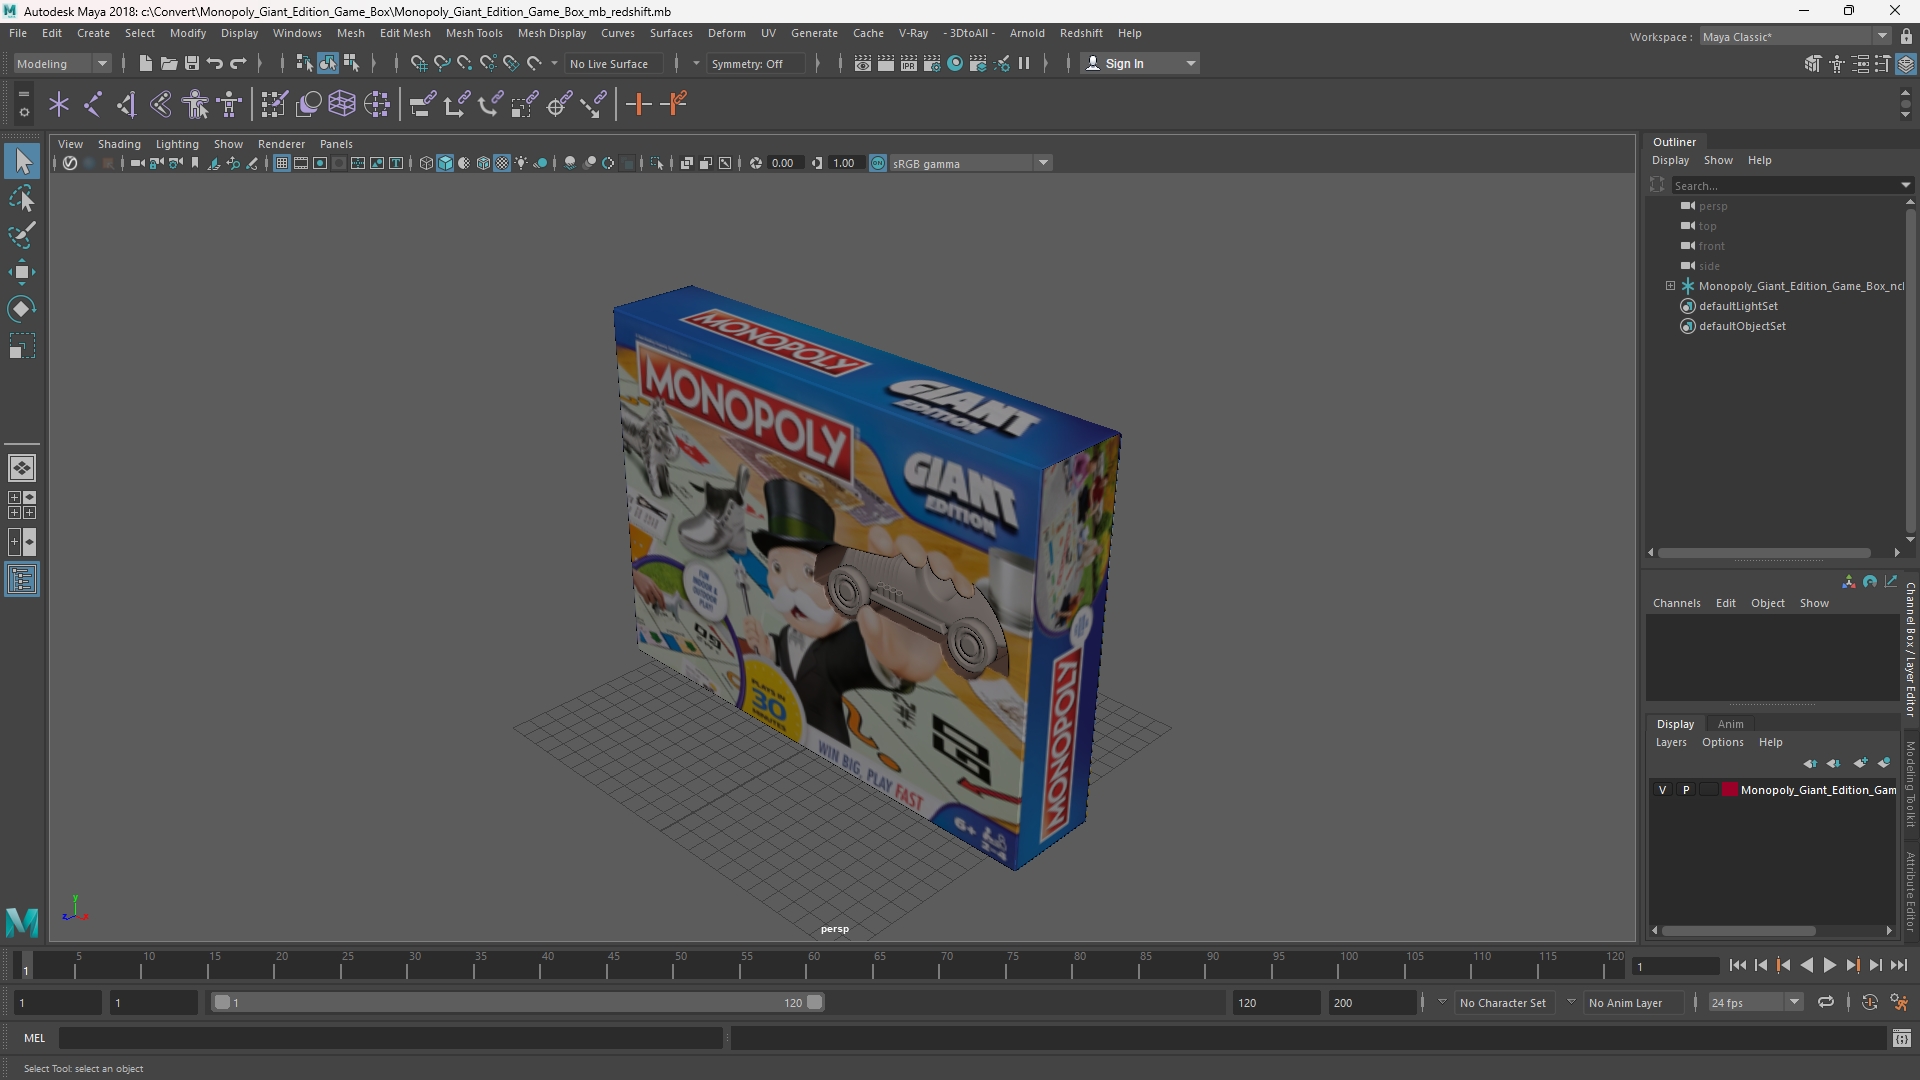
Task: Toggle P playback flag of Monopoly layer
Action: 1686,790
